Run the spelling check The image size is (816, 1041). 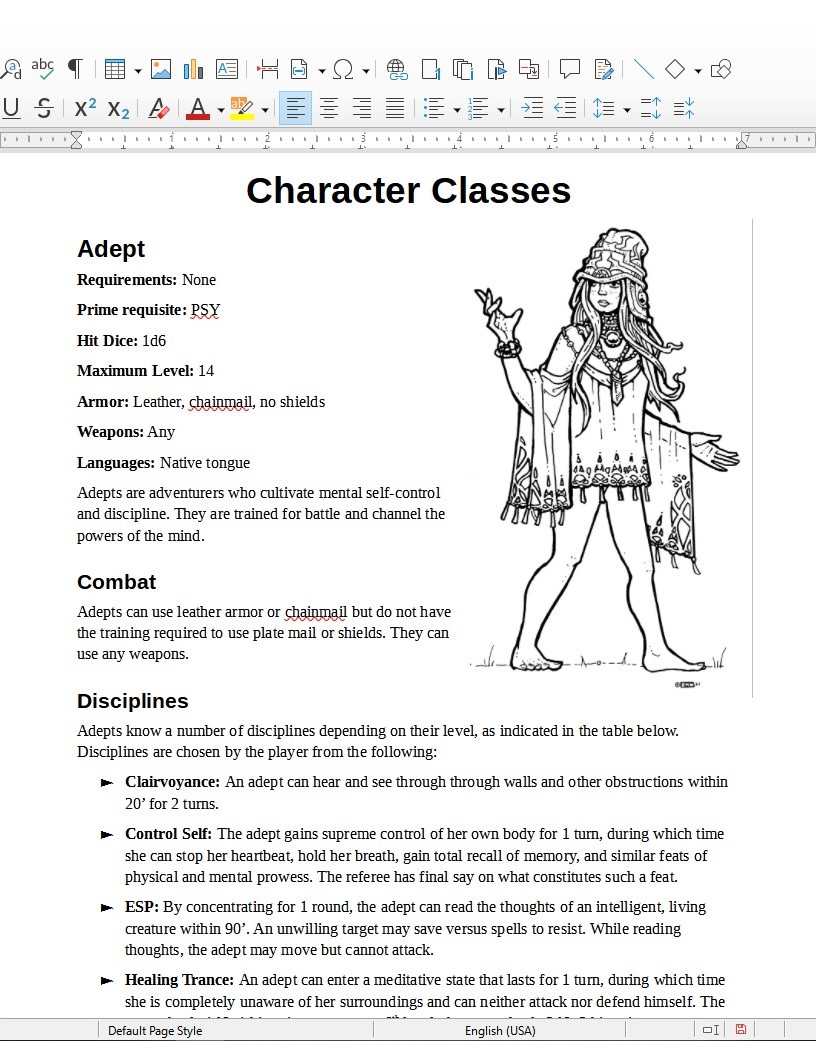click(42, 69)
